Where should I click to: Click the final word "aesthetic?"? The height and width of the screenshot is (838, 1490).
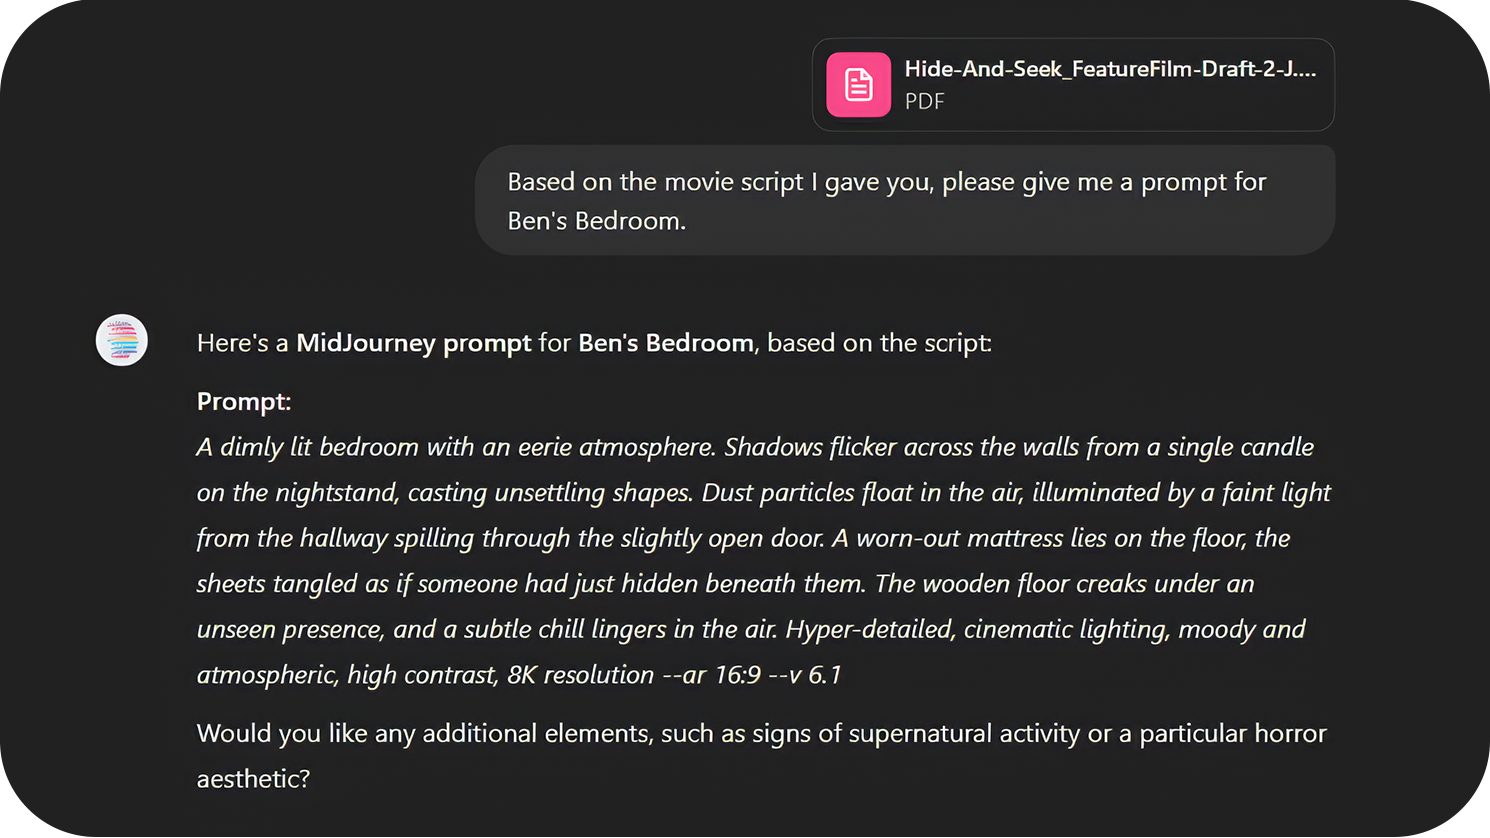(x=253, y=779)
